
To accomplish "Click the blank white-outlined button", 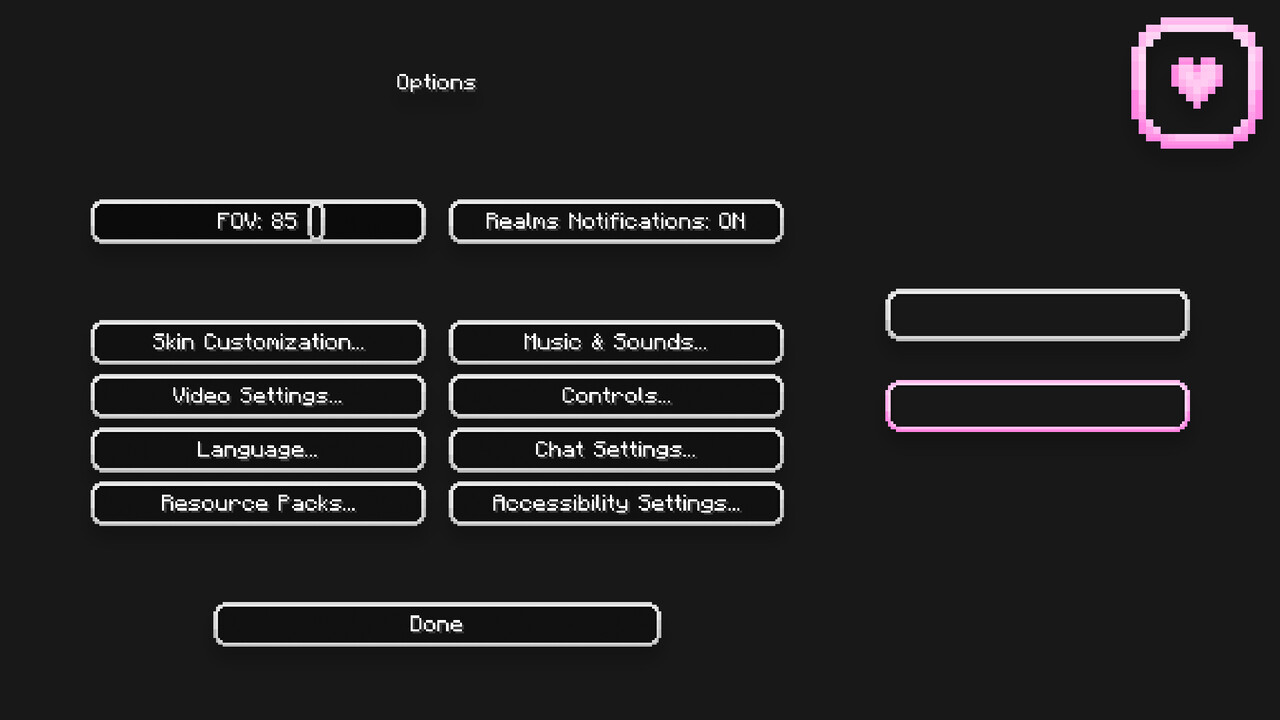I will coord(1037,315).
